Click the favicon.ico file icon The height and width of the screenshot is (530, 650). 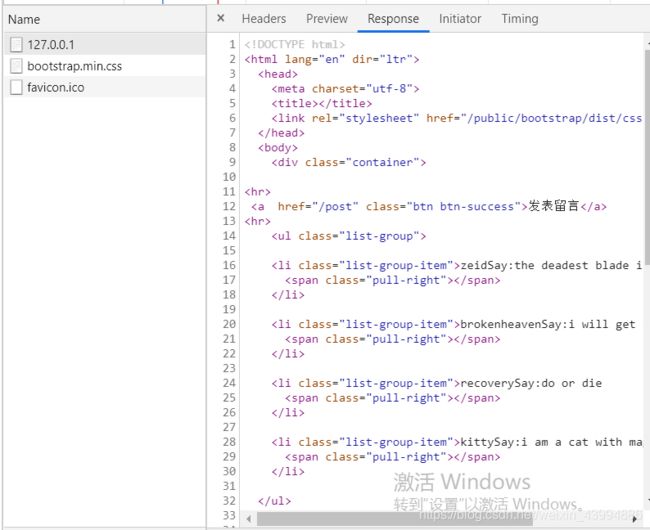pos(16,87)
